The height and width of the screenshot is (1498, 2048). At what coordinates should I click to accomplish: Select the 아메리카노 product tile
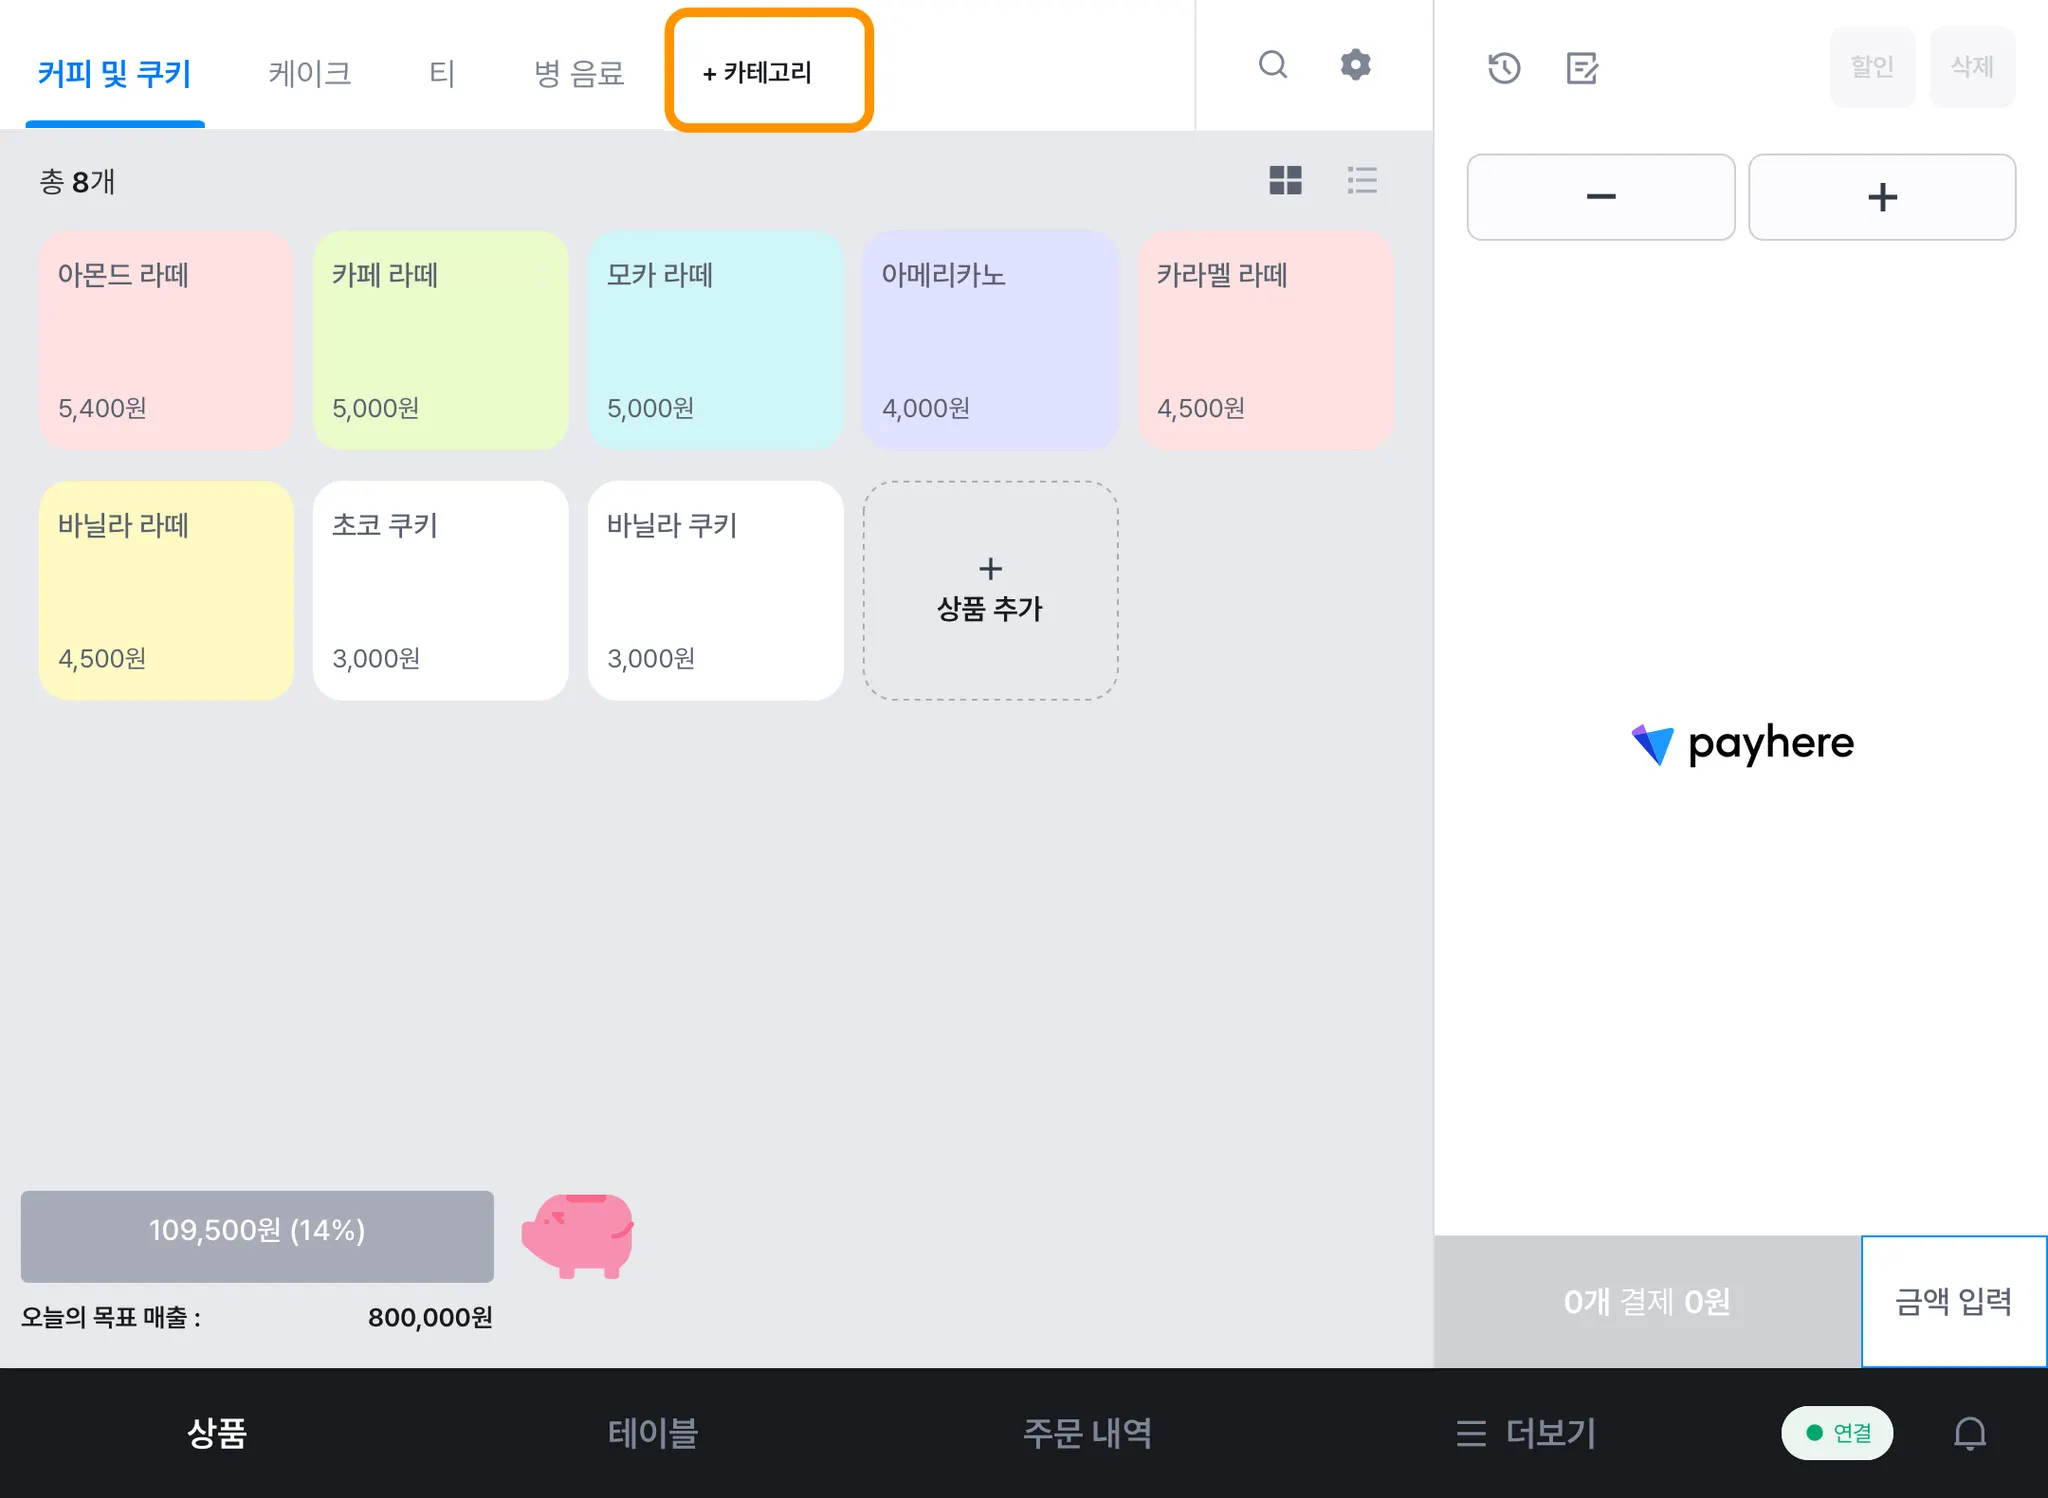tap(990, 340)
